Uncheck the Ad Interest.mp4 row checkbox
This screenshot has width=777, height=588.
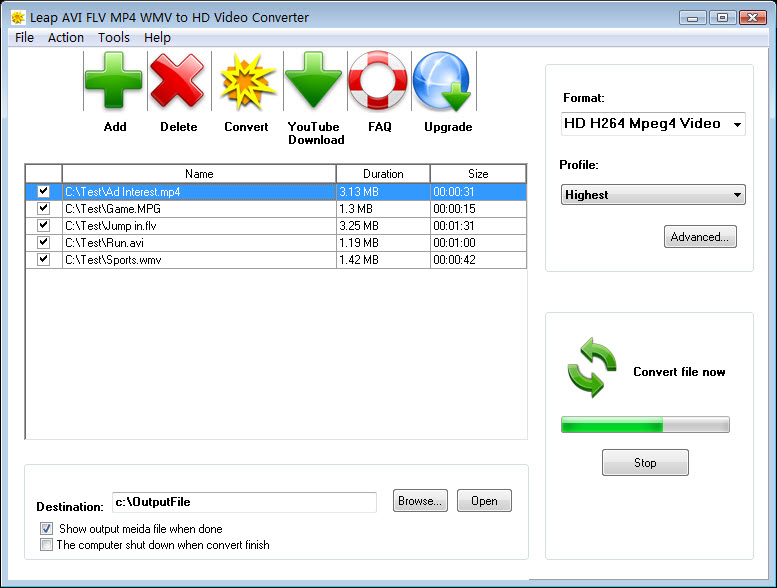point(44,191)
